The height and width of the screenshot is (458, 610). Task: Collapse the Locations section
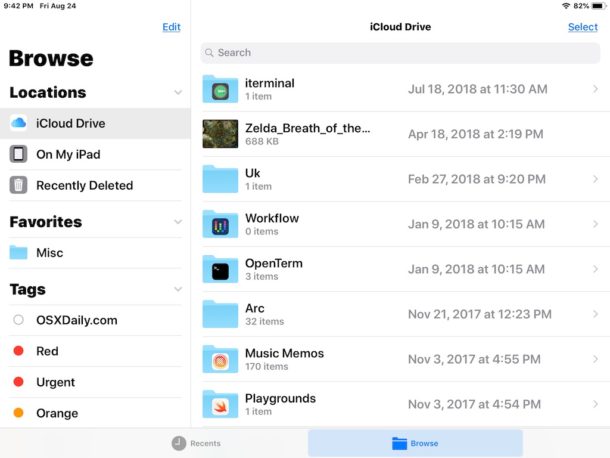[x=178, y=93]
